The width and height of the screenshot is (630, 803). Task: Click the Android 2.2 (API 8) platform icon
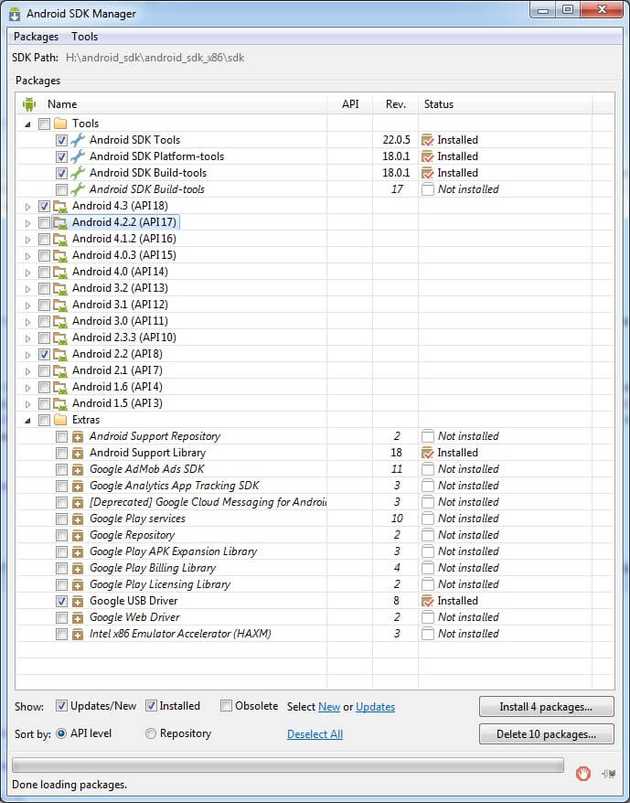pos(60,354)
